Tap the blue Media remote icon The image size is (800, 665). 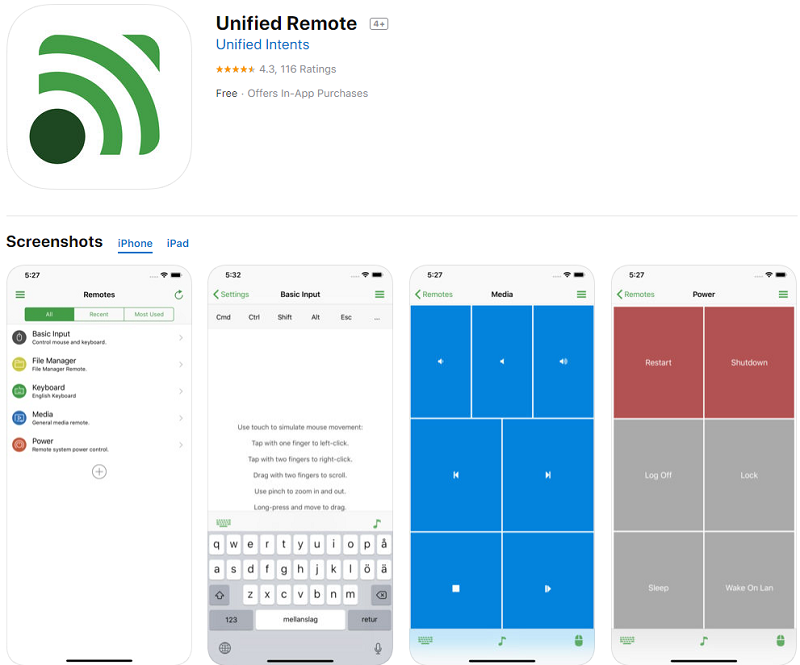point(19,417)
